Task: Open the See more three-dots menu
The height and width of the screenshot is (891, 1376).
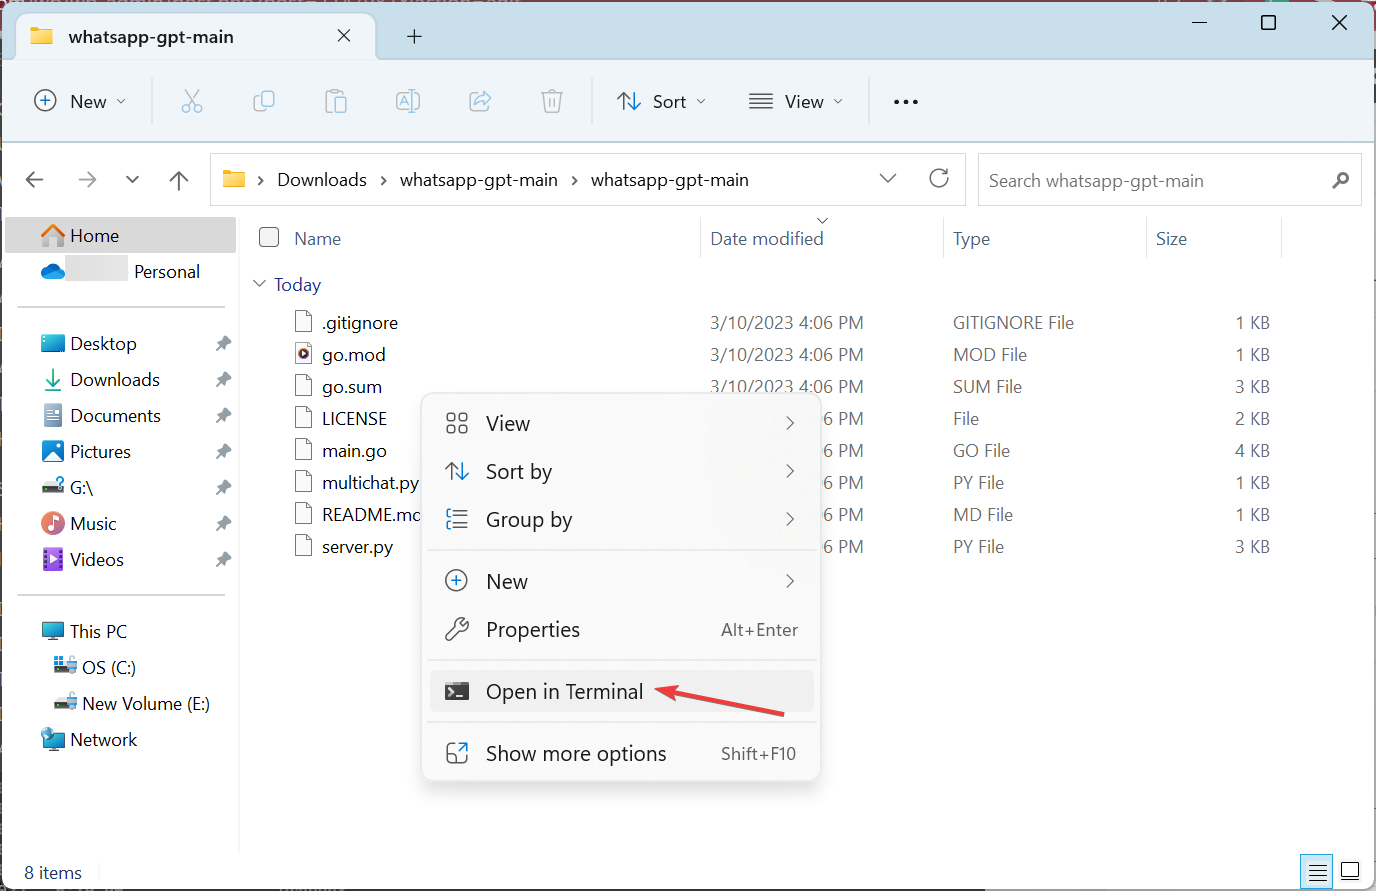Action: pos(905,102)
